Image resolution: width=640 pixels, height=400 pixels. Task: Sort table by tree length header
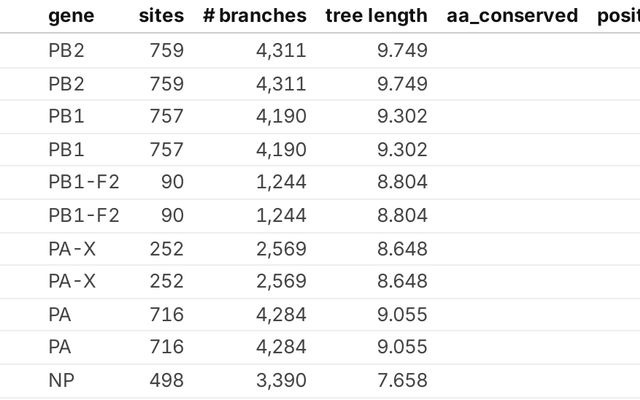(x=376, y=16)
